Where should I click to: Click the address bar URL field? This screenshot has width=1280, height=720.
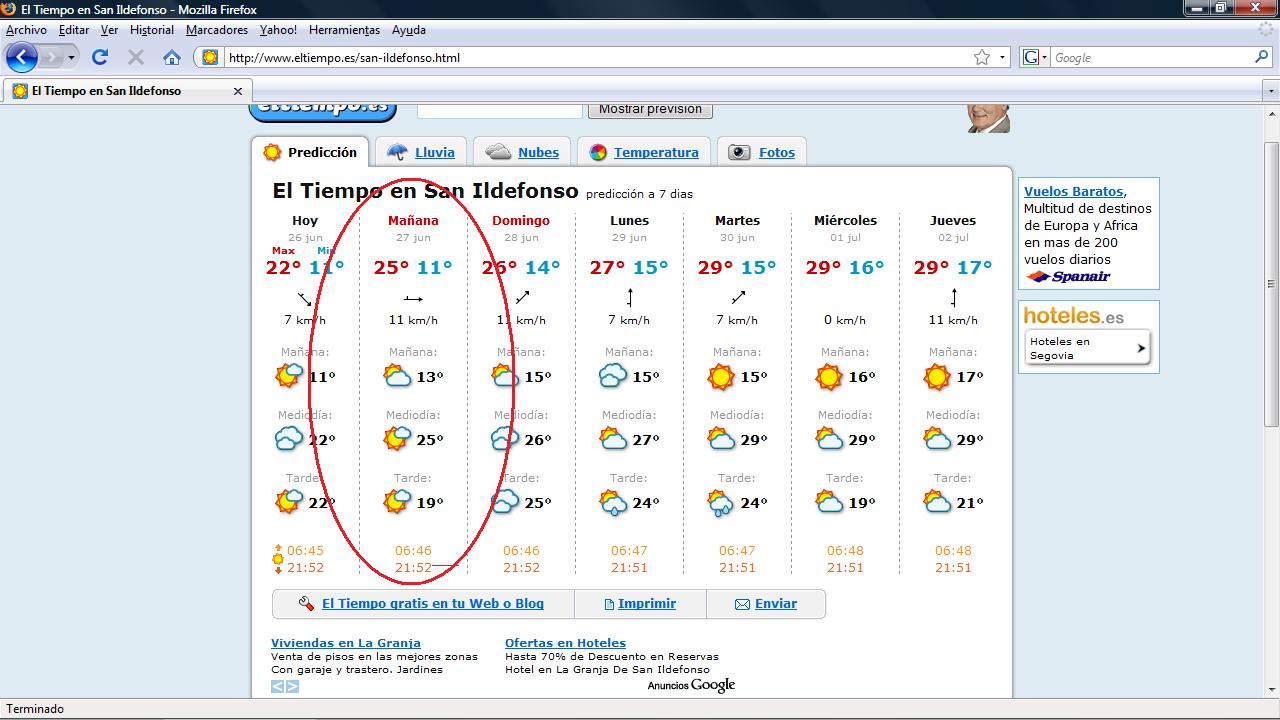click(x=590, y=57)
